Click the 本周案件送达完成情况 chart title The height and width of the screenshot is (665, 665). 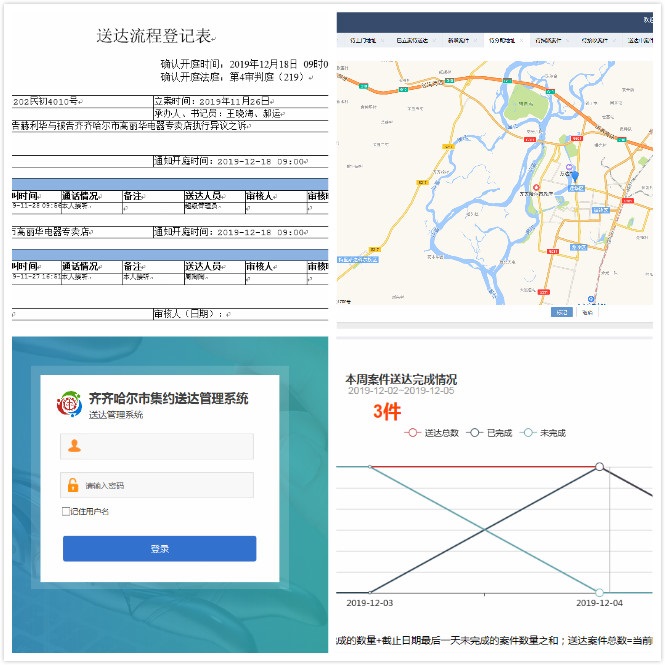click(401, 379)
